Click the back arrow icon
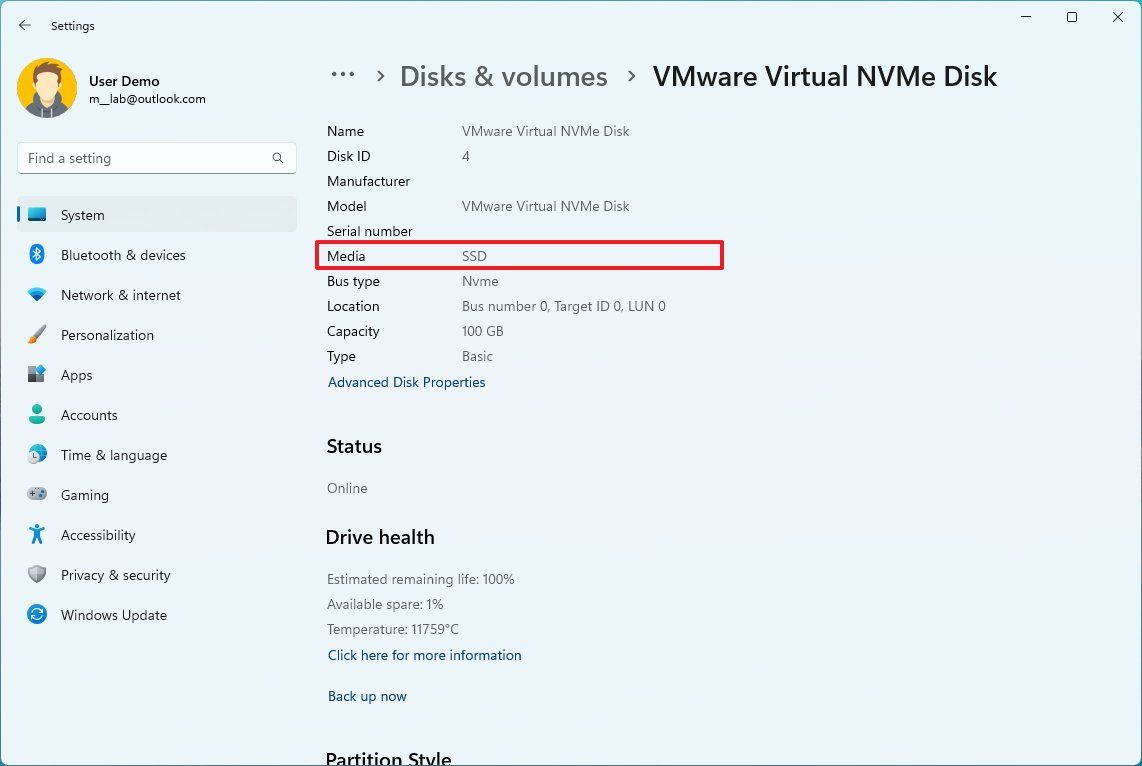1142x766 pixels. pyautogui.click(x=25, y=25)
